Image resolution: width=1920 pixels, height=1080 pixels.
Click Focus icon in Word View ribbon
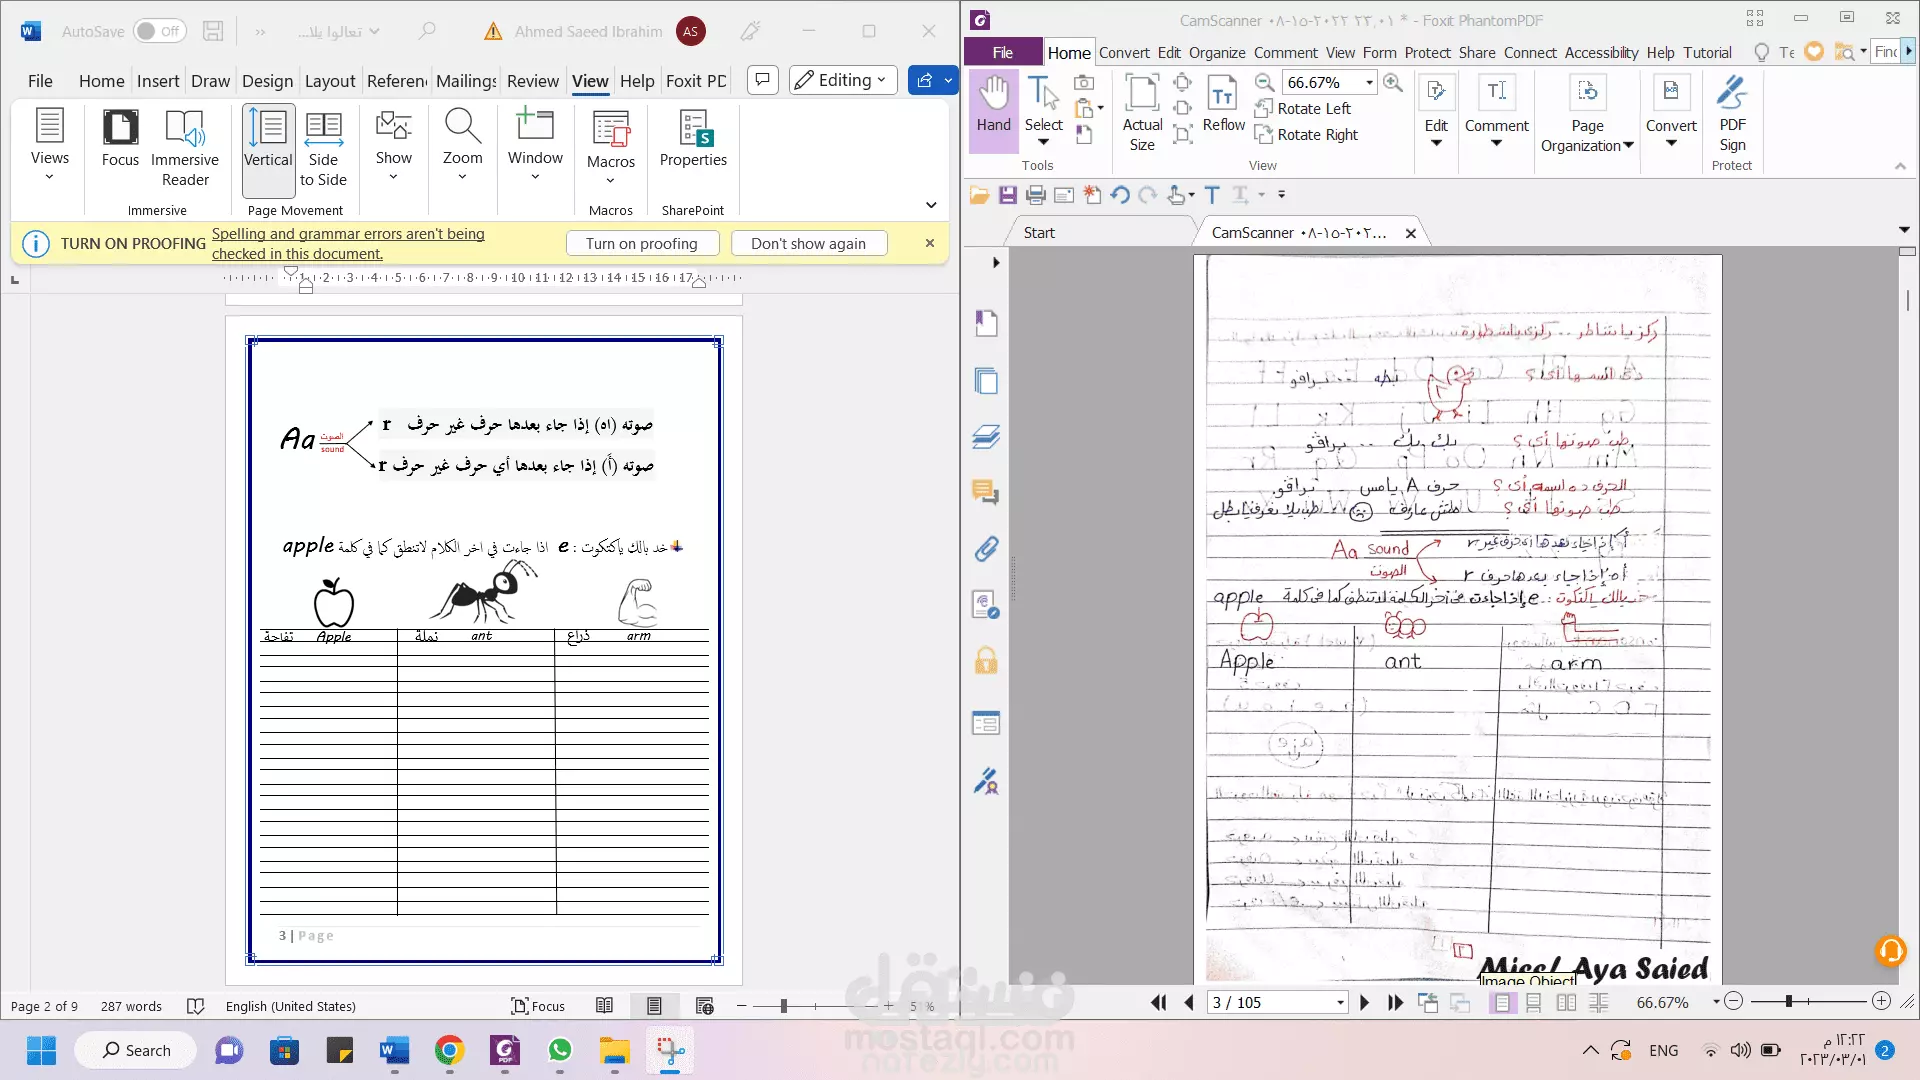point(120,138)
